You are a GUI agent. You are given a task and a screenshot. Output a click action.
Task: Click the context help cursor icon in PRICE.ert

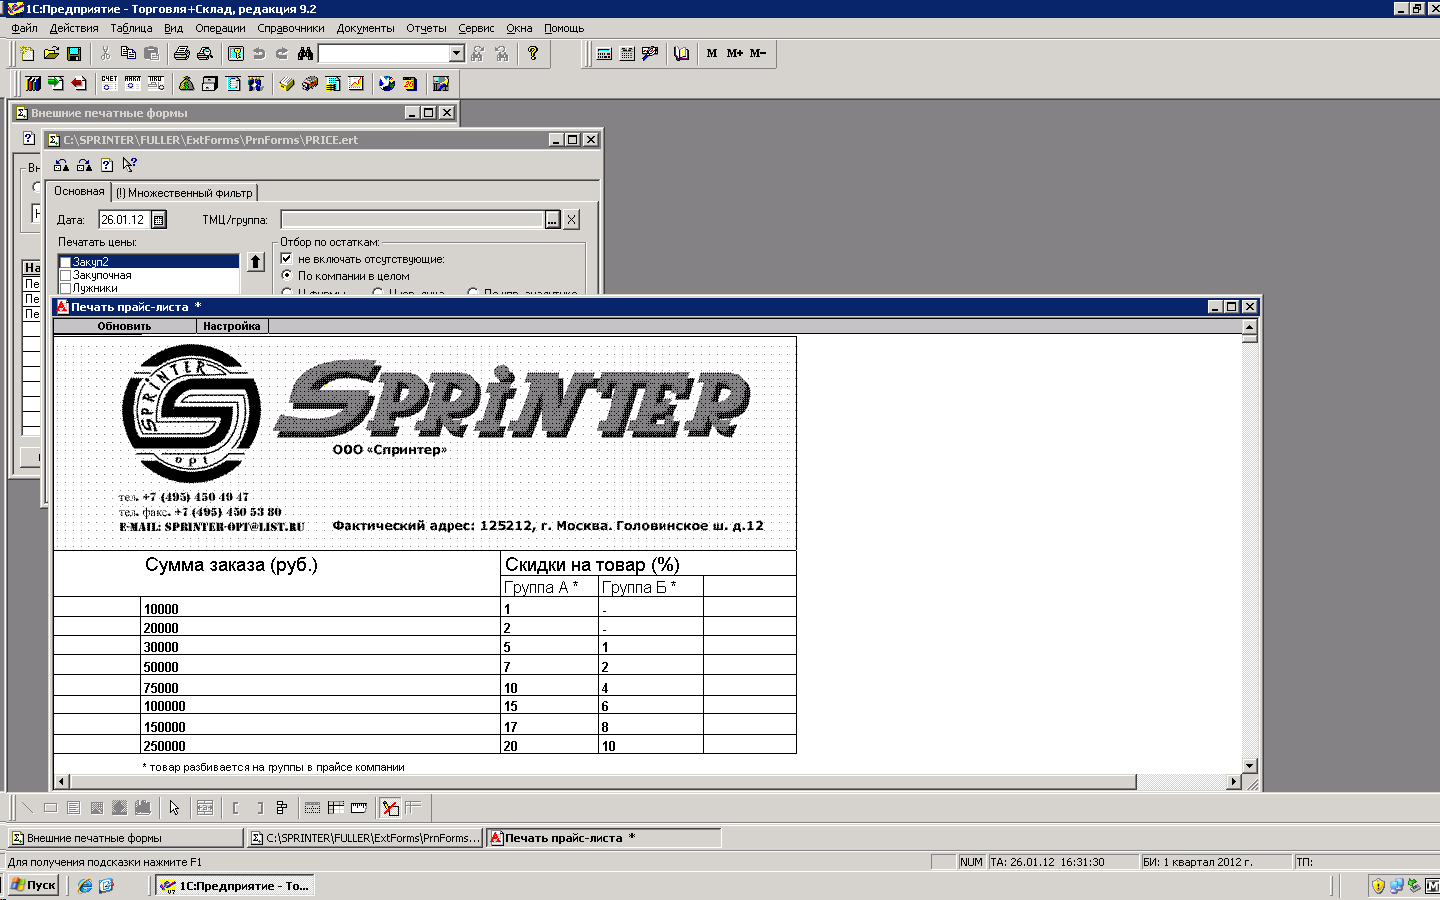click(130, 165)
